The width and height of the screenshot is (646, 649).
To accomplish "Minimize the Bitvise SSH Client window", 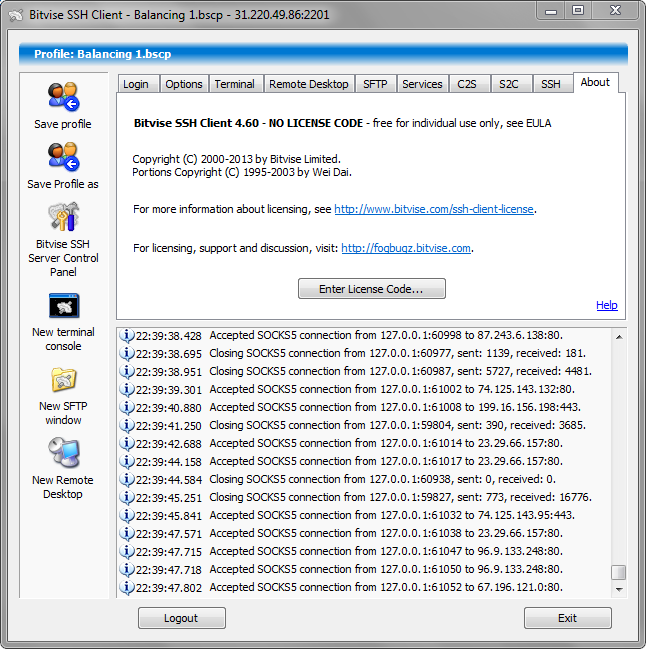I will point(551,11).
